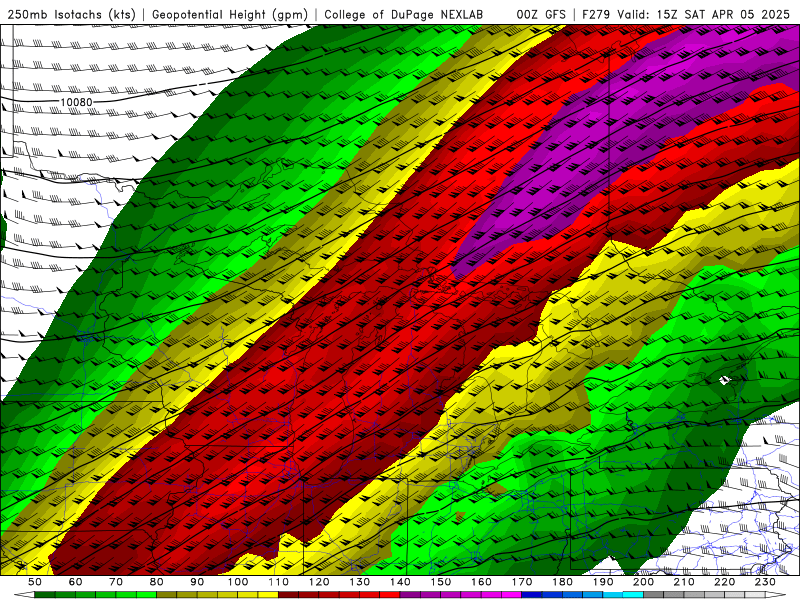Click the 140 value on the legend
The image size is (800, 600).
pyautogui.click(x=399, y=582)
